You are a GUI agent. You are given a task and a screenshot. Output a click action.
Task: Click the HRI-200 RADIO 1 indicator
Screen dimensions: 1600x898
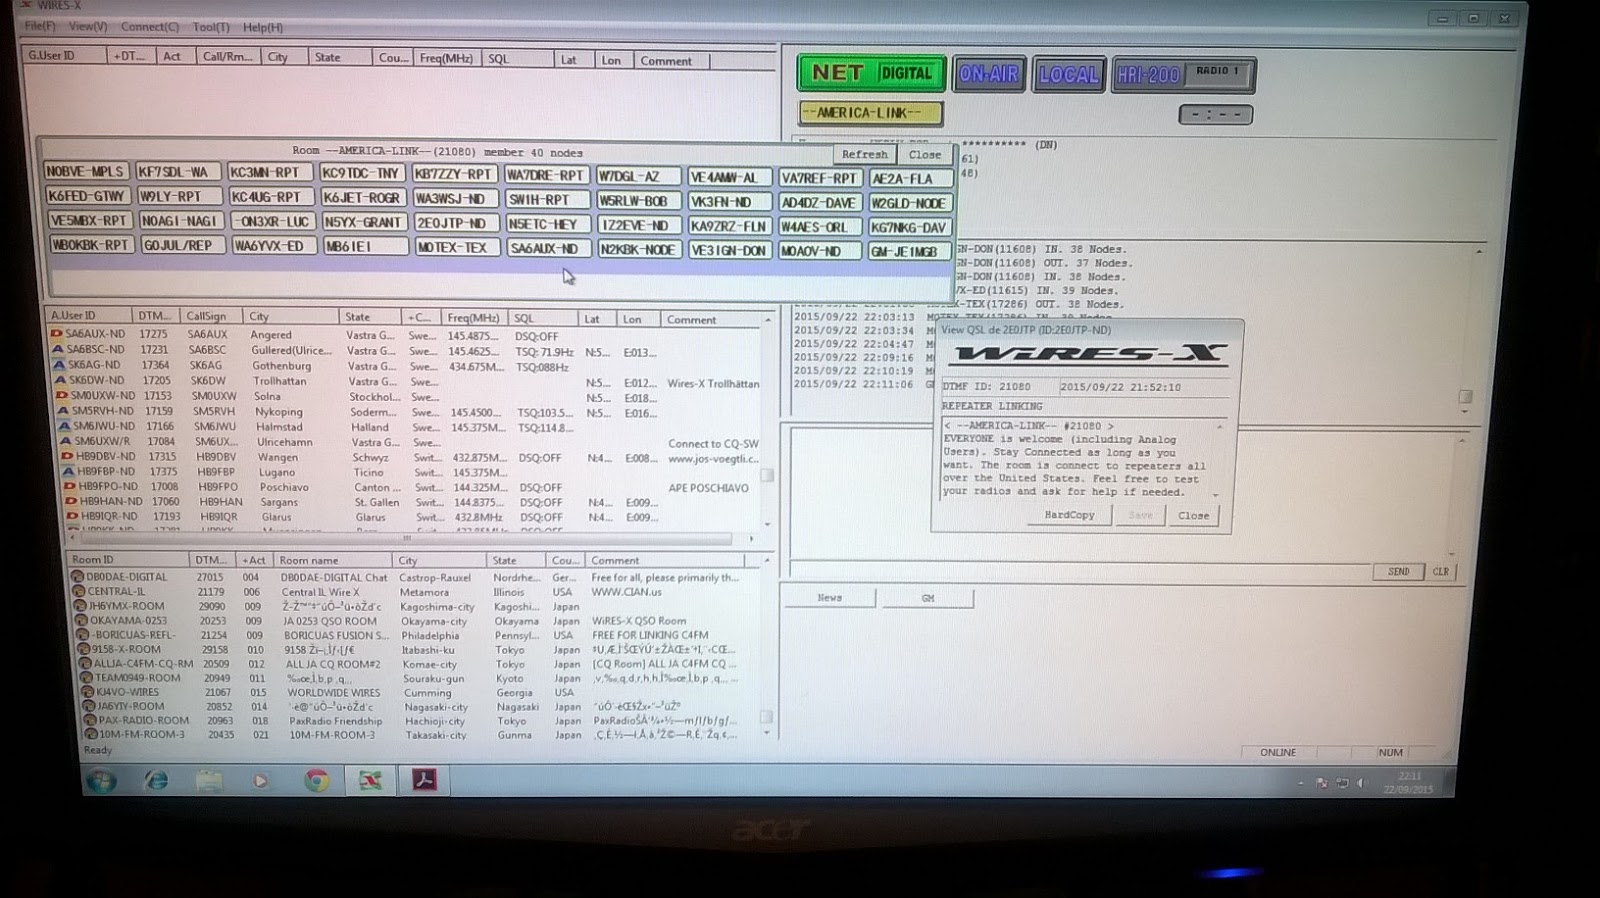(x=1183, y=75)
